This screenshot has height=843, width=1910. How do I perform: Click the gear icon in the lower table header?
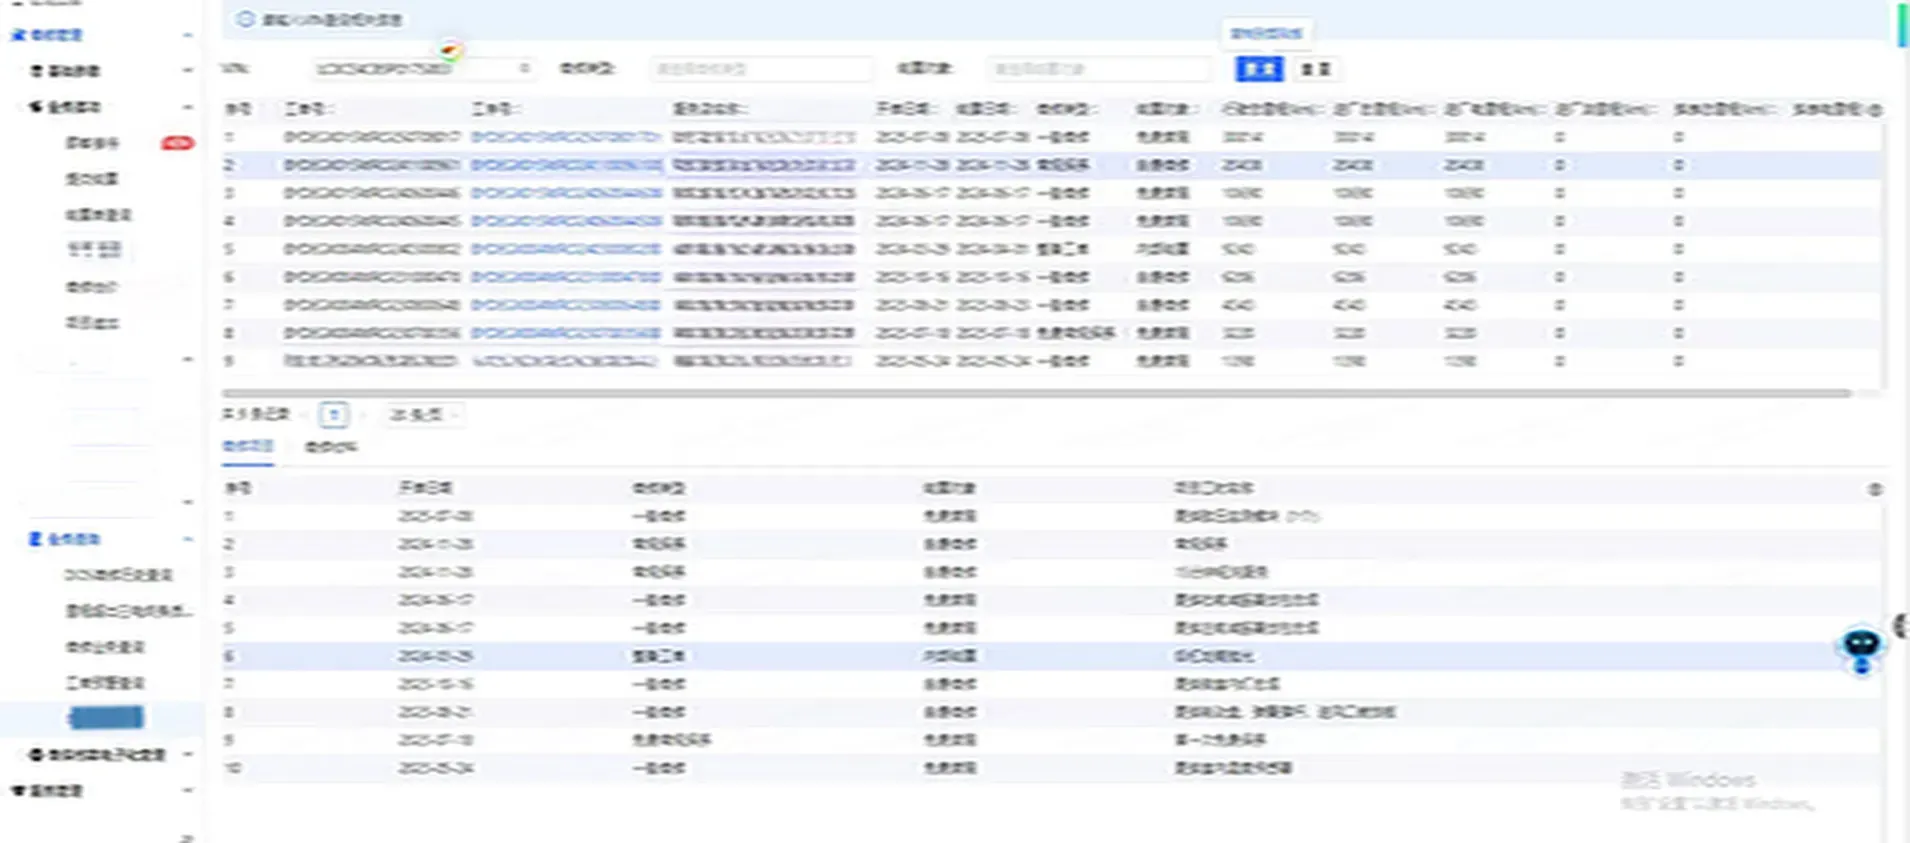click(x=1874, y=489)
